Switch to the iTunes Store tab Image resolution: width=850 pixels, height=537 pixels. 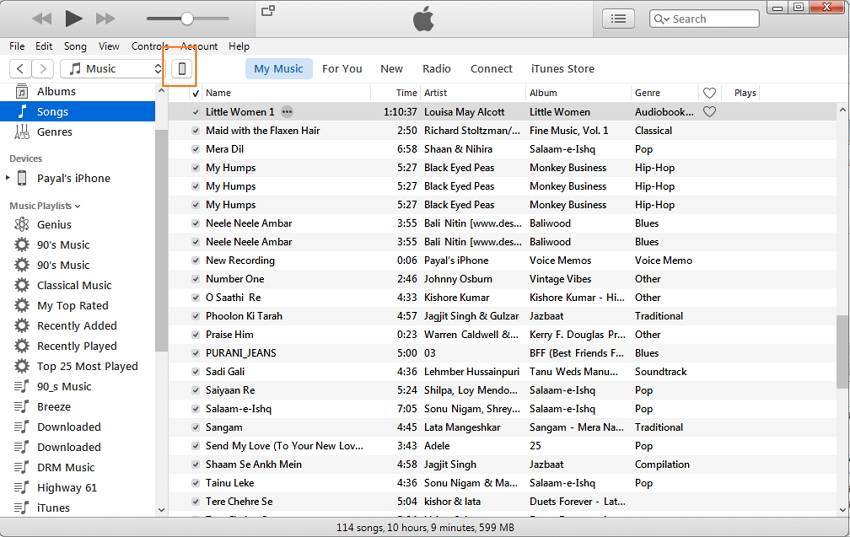click(x=562, y=69)
